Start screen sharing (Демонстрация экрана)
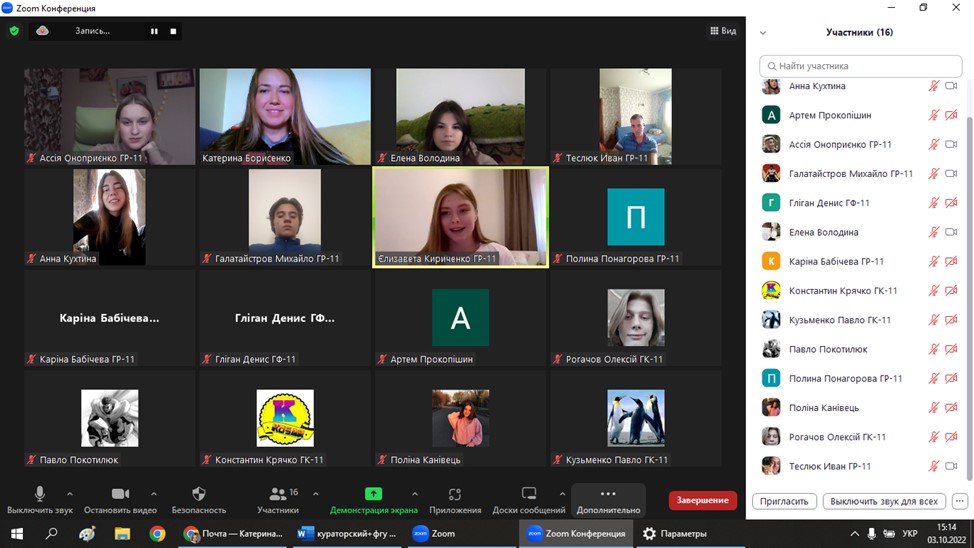The height and width of the screenshot is (548, 974). 373,500
